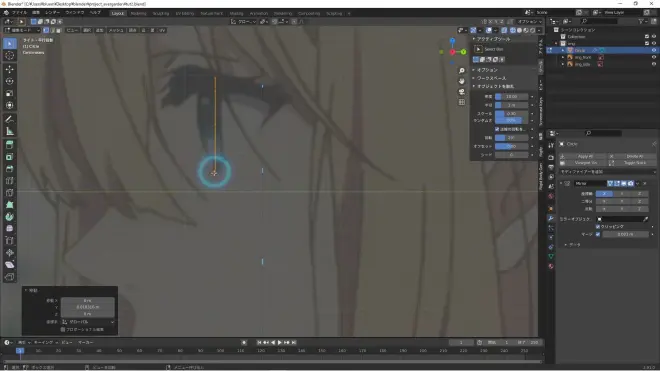Select the 3D Cursor tool
The image size is (660, 371).
(x=10, y=56)
